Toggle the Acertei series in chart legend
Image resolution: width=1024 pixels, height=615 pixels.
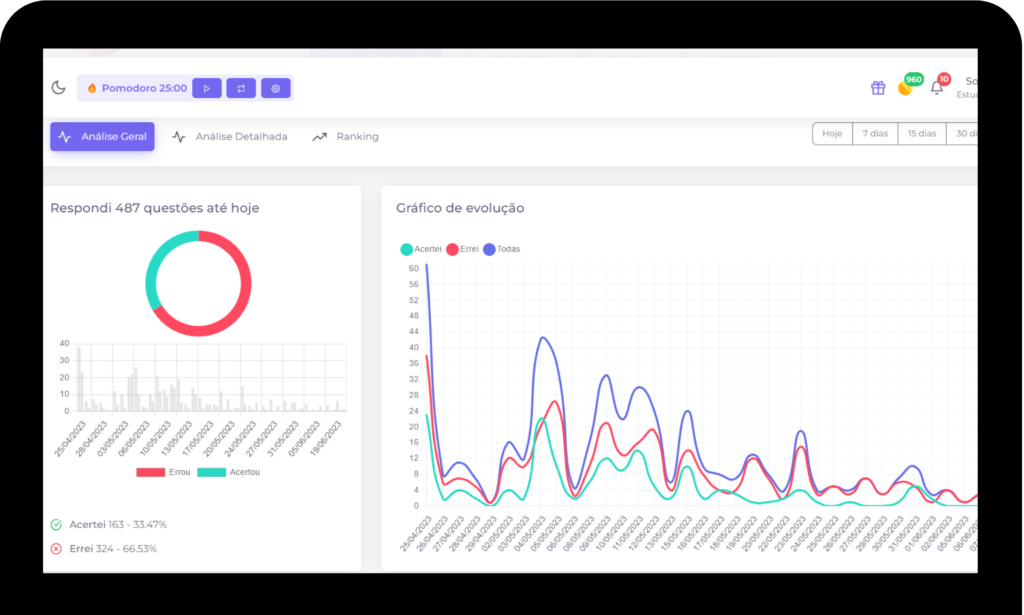421,249
